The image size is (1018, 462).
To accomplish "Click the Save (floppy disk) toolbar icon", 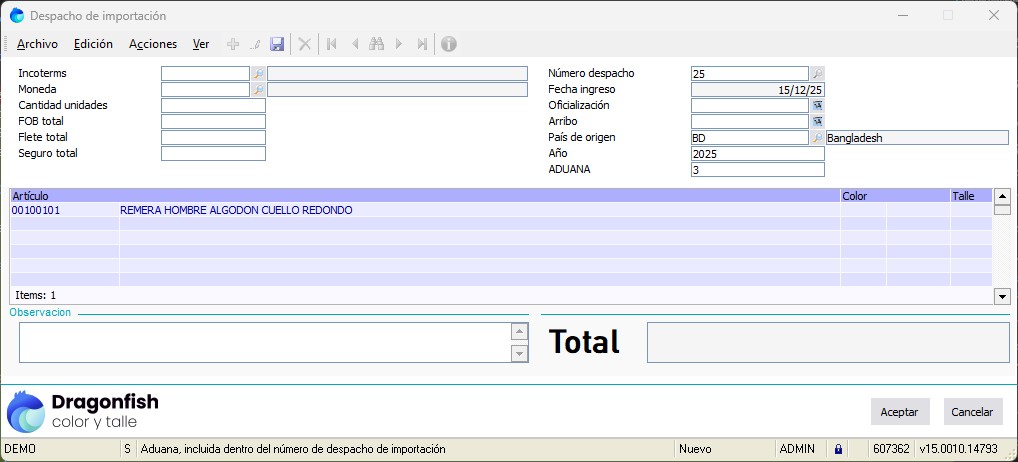I will pos(278,44).
